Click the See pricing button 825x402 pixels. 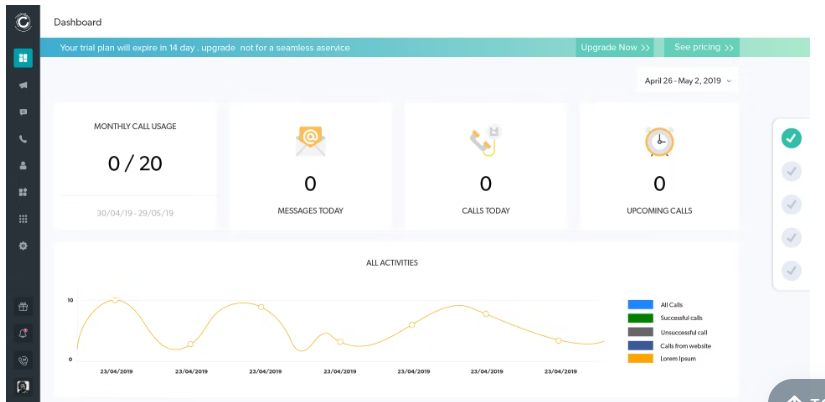(x=702, y=47)
